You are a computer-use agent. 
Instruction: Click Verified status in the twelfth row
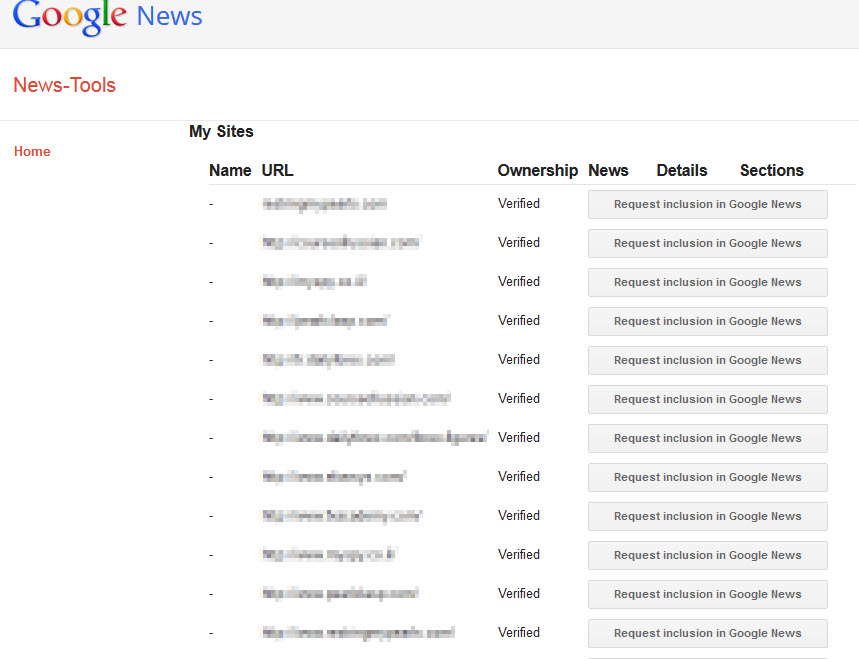[519, 633]
